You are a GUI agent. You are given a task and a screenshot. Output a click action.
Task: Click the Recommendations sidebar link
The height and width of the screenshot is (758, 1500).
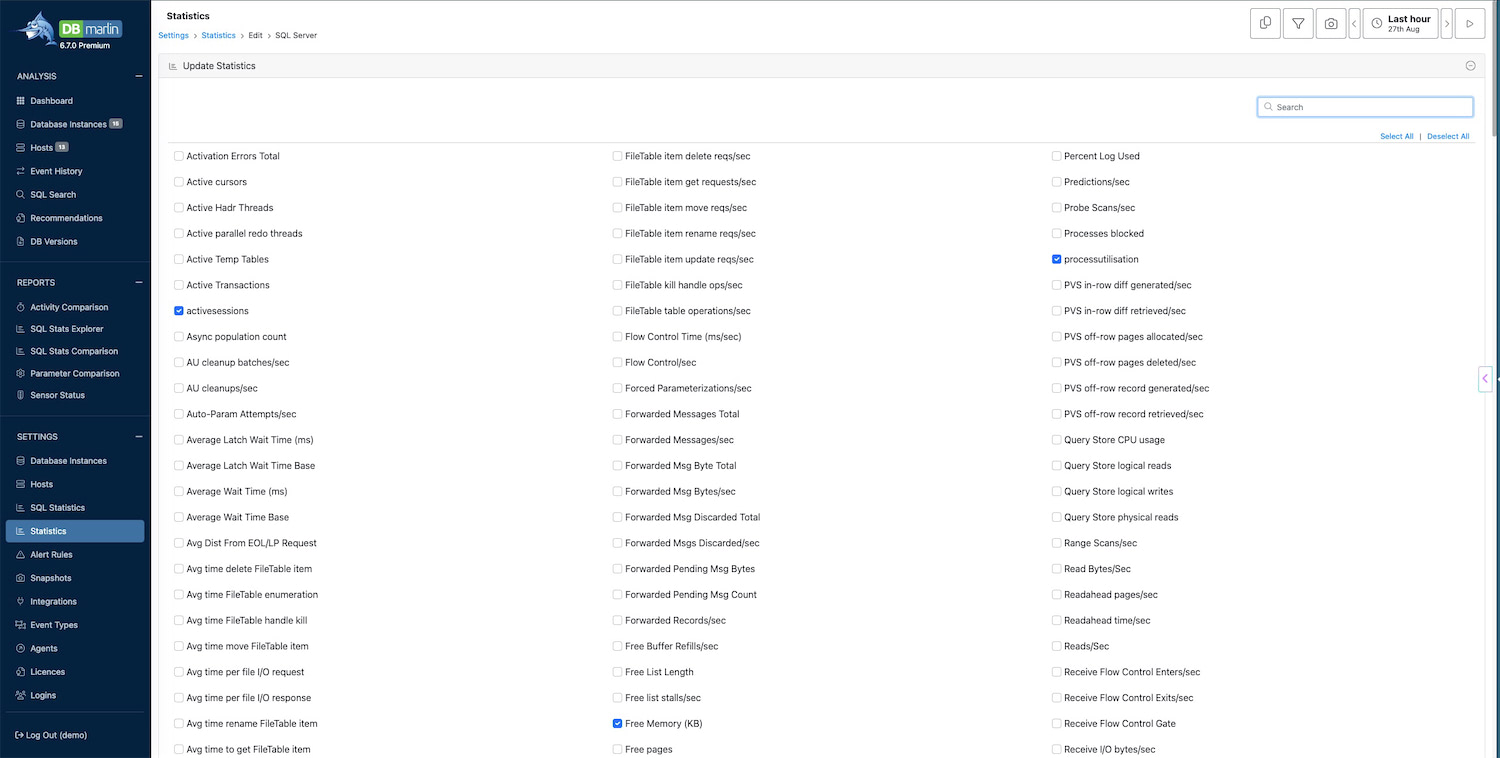(x=66, y=218)
